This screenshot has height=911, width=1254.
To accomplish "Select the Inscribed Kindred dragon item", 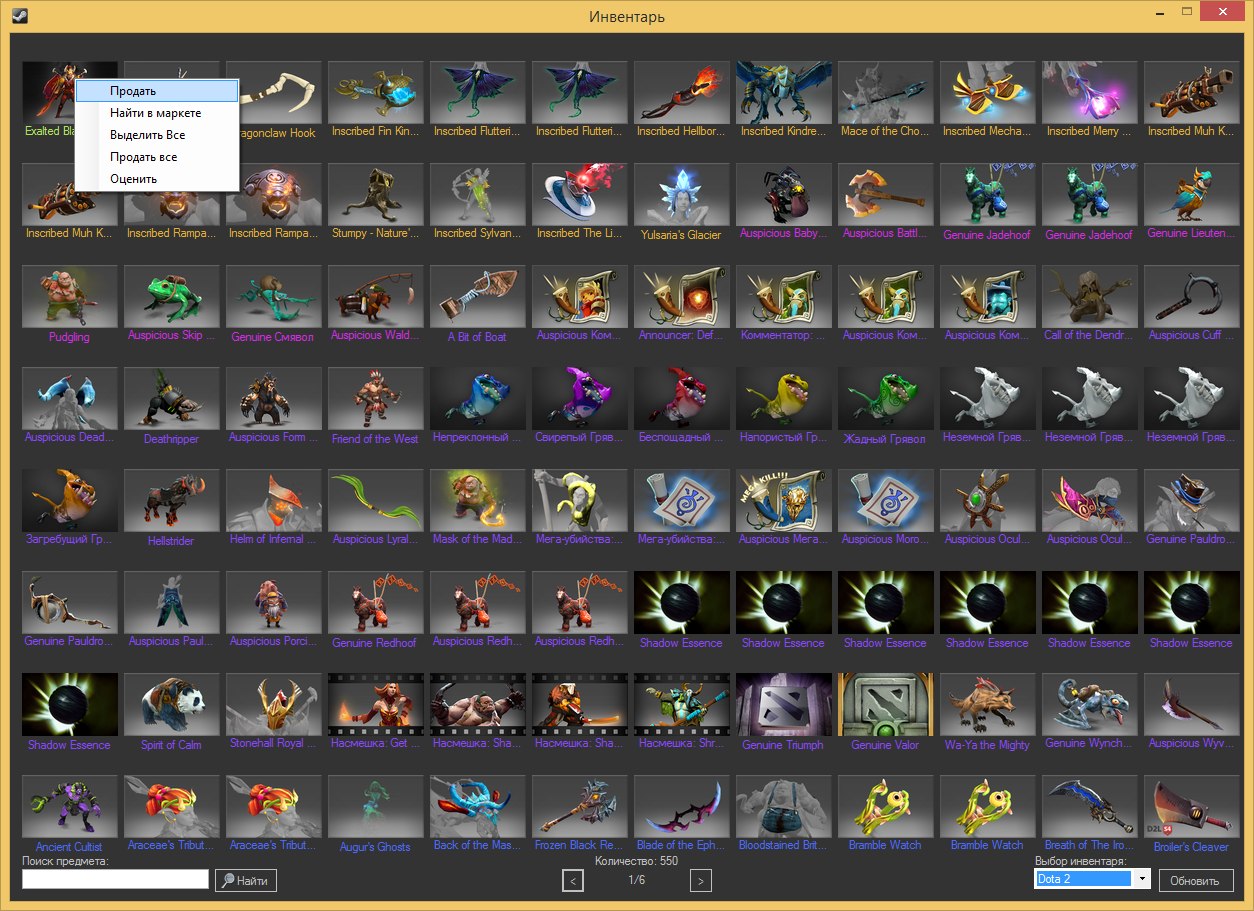I will (784, 93).
